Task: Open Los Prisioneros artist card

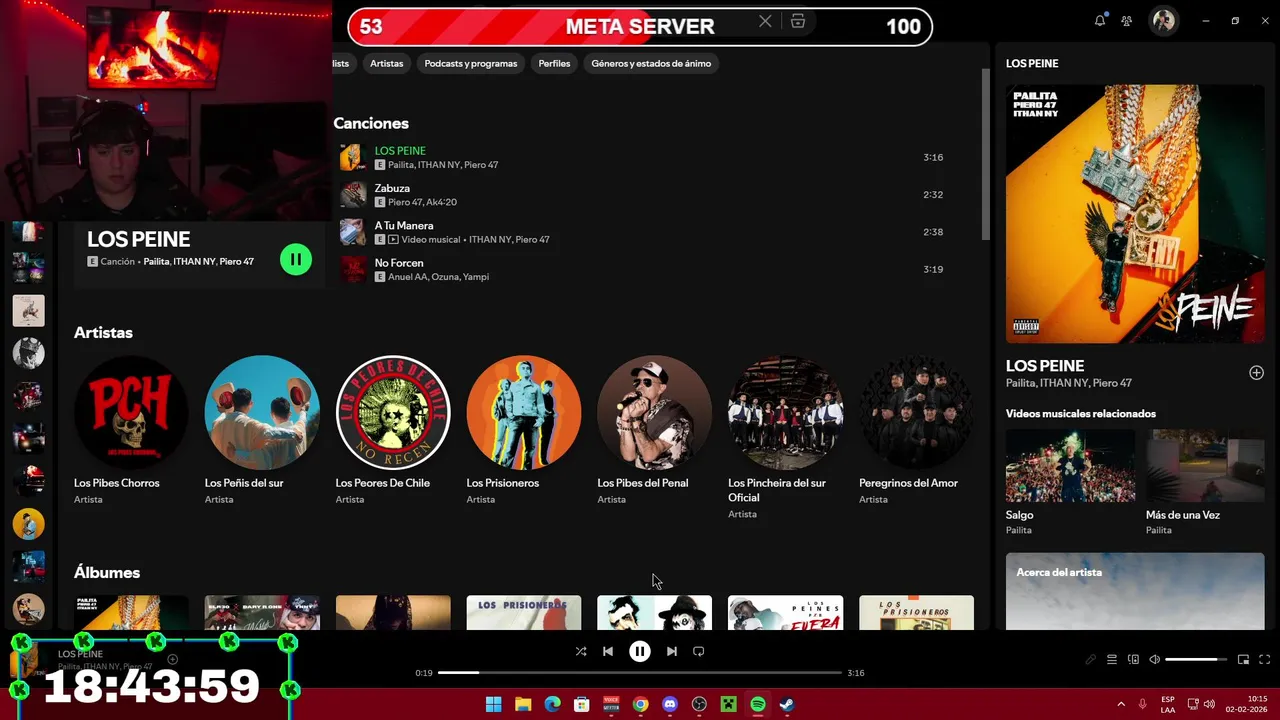Action: (524, 431)
